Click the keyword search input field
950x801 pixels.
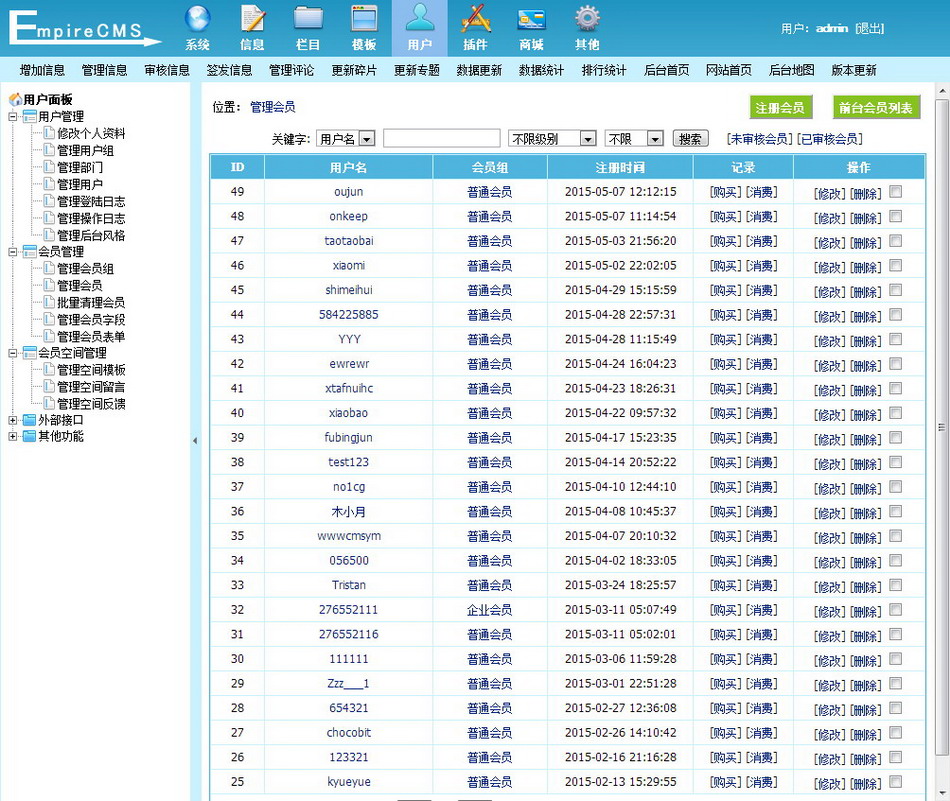tap(442, 139)
